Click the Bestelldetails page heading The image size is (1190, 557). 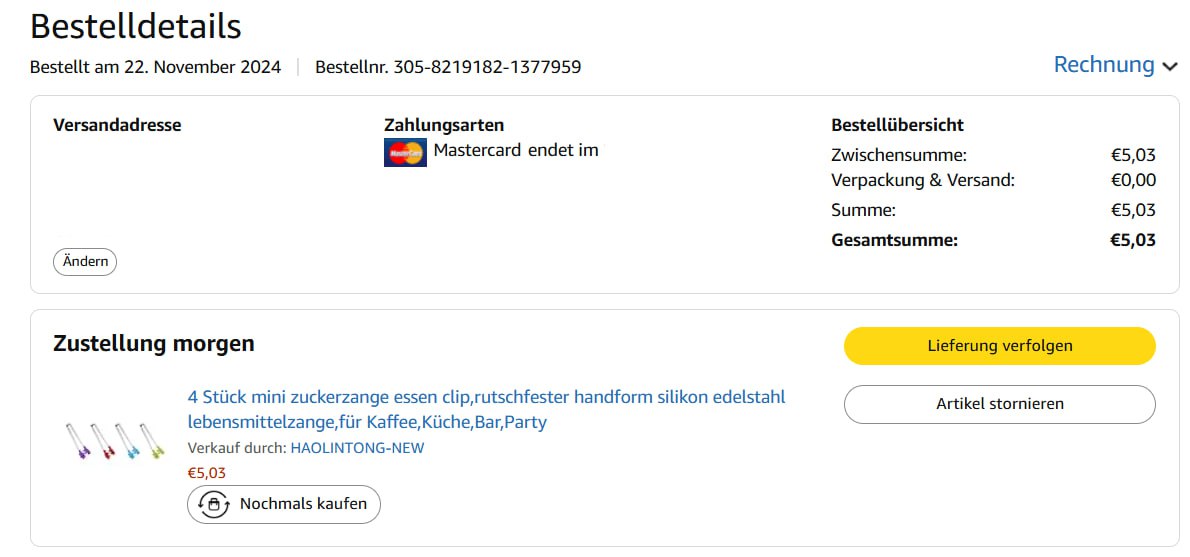click(136, 26)
